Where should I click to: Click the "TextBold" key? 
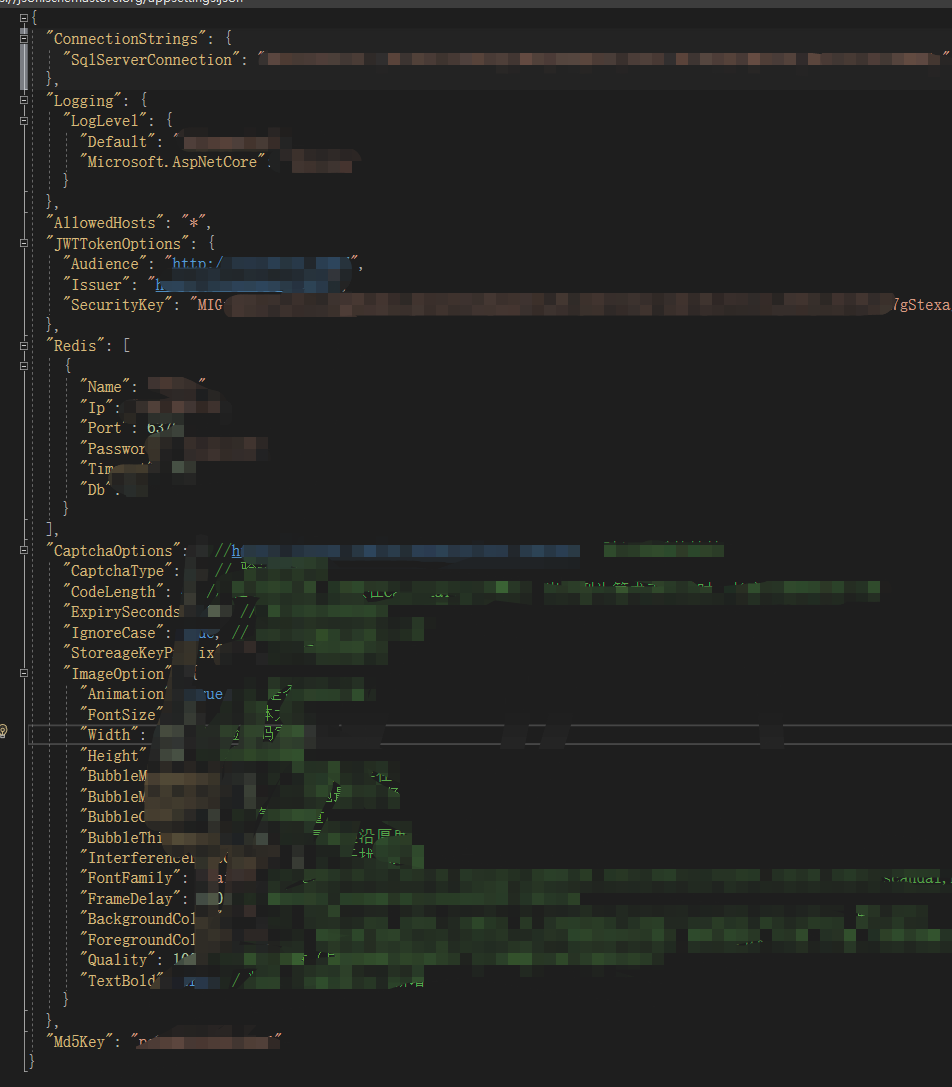pyautogui.click(x=121, y=981)
